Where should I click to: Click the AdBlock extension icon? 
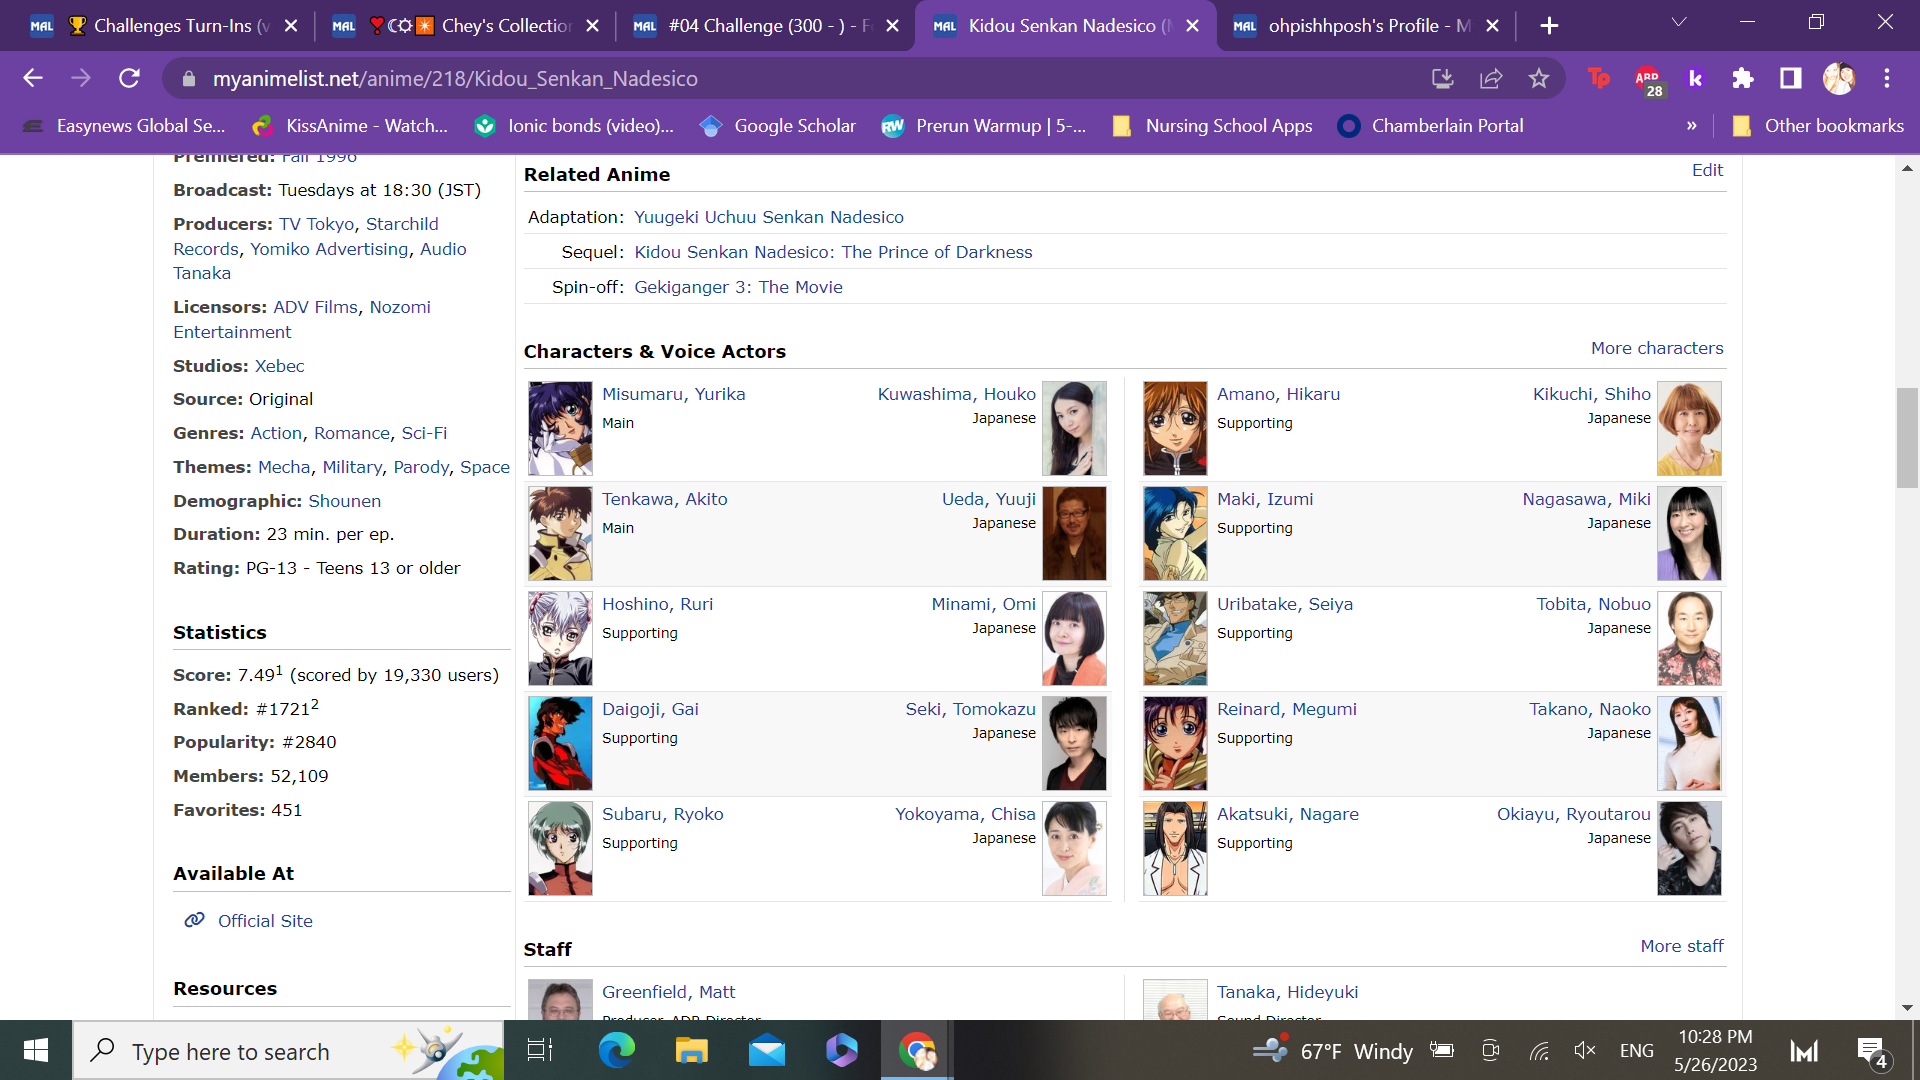[x=1647, y=78]
